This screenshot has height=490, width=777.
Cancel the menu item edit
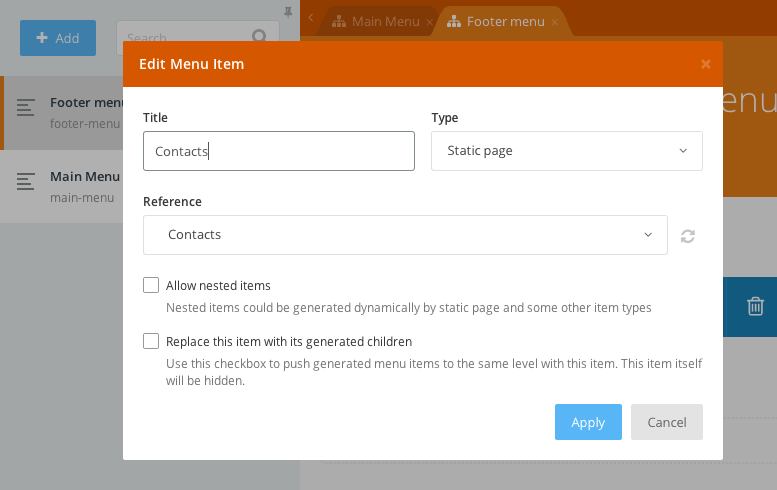[x=666, y=422]
